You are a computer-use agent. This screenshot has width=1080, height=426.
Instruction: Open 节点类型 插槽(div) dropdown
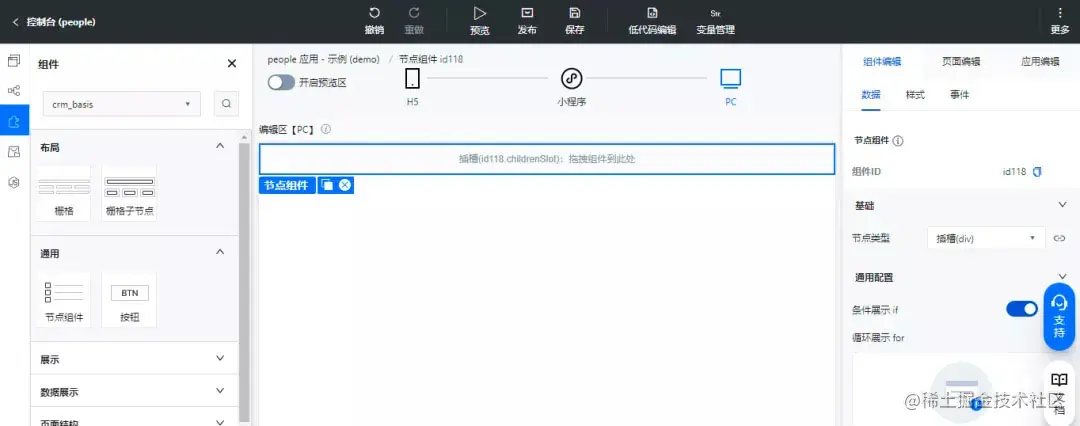click(986, 238)
